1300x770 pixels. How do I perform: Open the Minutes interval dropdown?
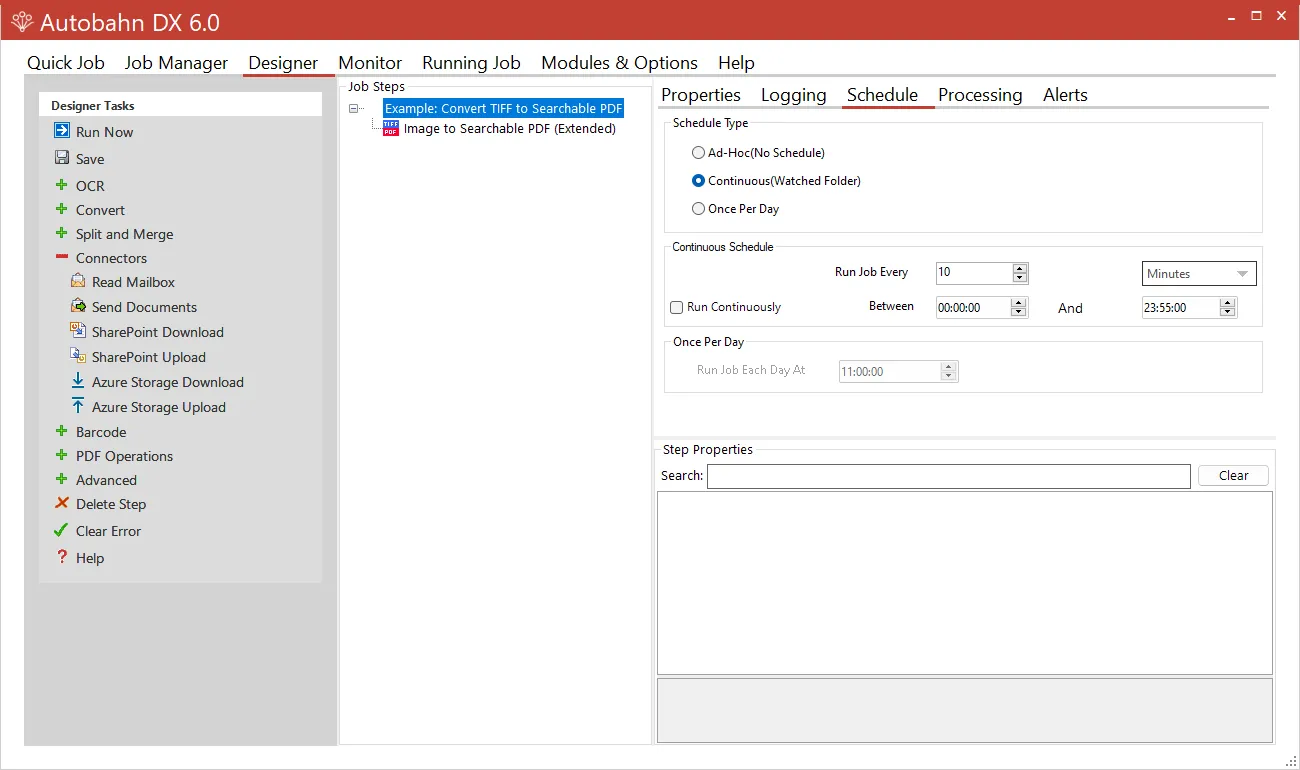pyautogui.click(x=1199, y=274)
